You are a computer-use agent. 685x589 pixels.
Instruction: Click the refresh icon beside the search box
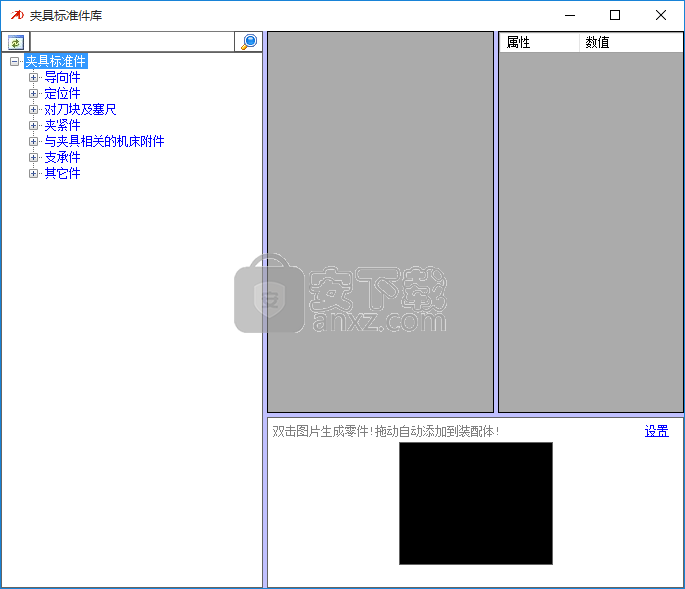16,42
